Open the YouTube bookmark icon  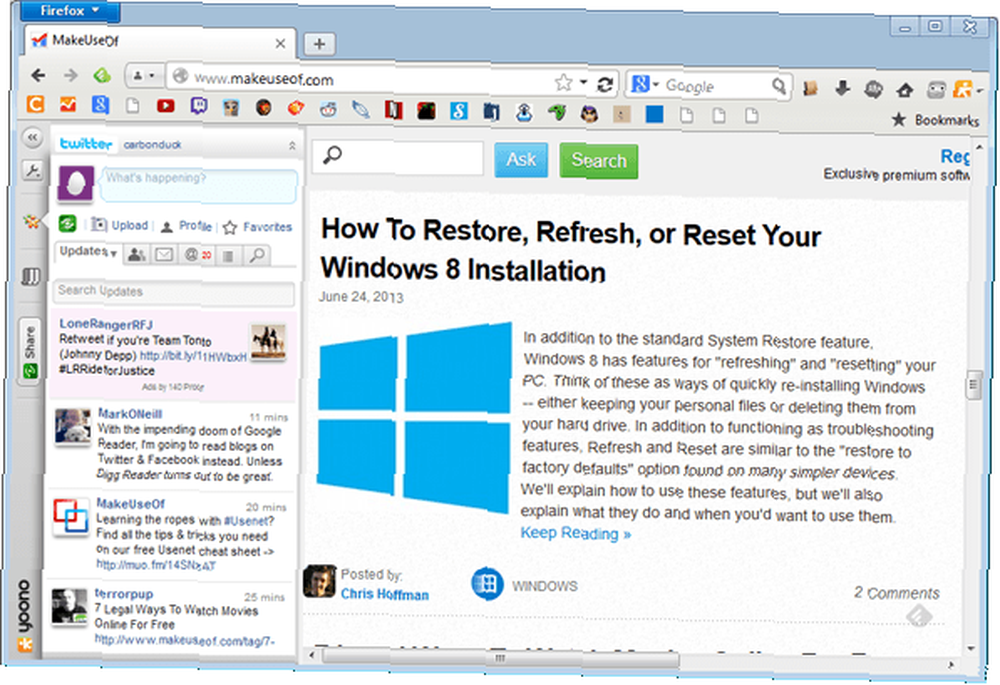165,105
